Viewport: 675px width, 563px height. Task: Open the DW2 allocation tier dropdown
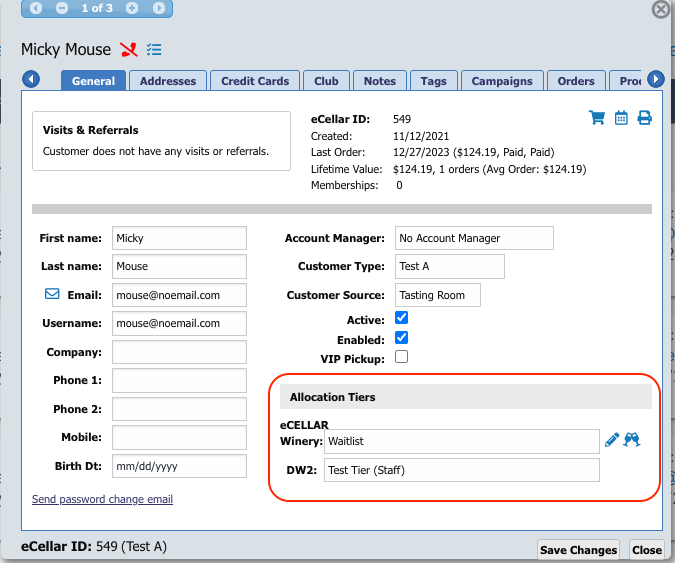point(461,470)
